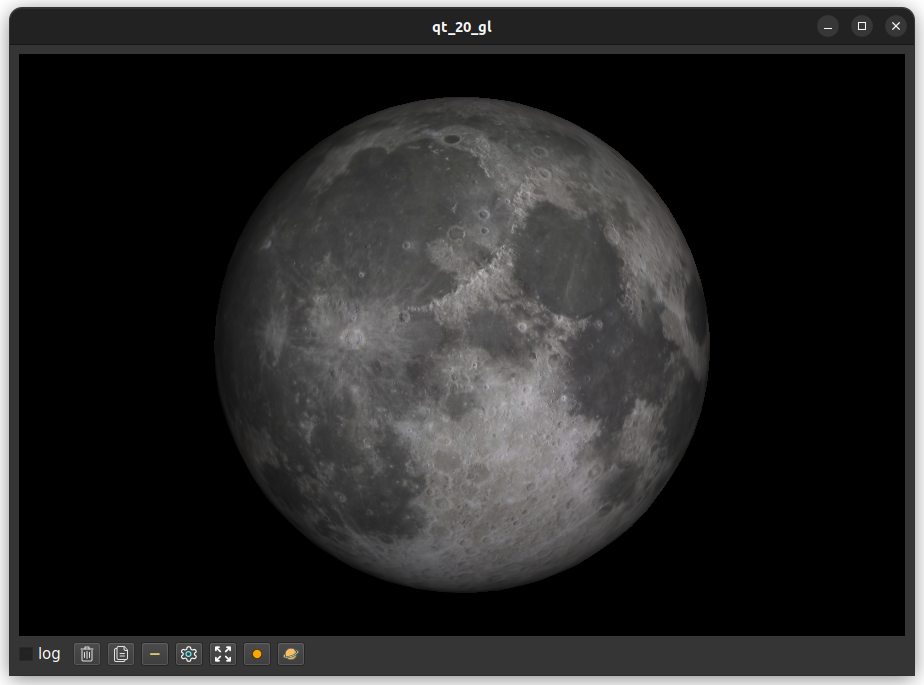The height and width of the screenshot is (685, 924).
Task: Toggle fullscreen with the expand arrows icon
Action: pos(223,654)
